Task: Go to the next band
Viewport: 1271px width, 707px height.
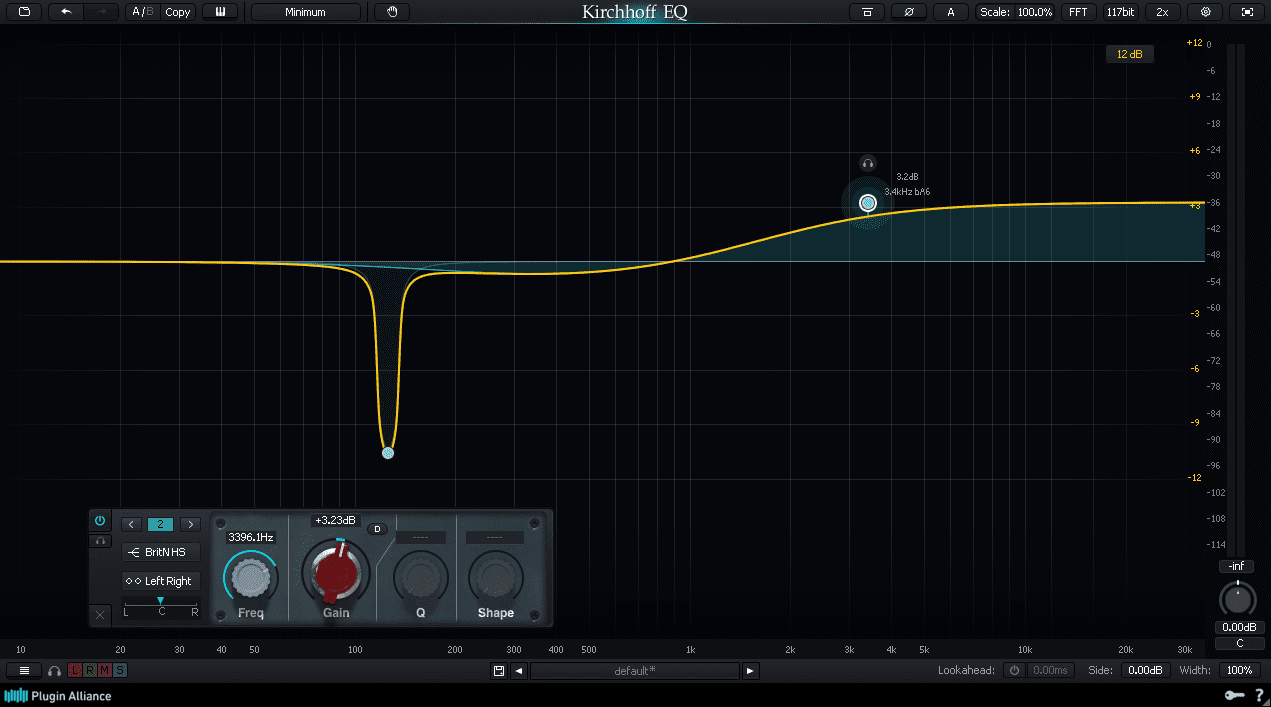Action: click(190, 524)
